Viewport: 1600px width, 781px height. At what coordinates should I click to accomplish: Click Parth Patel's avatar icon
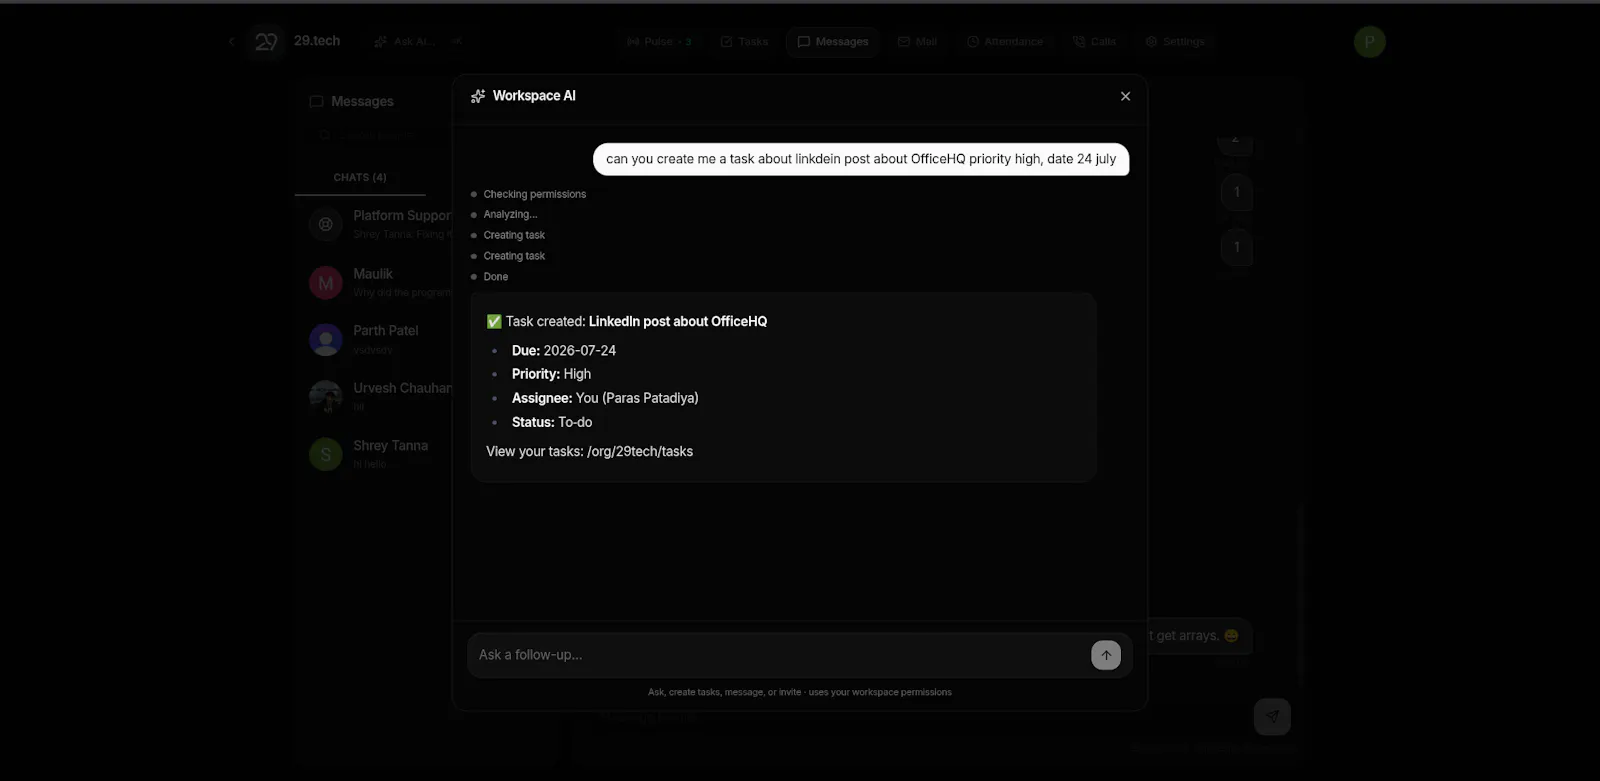coord(326,340)
